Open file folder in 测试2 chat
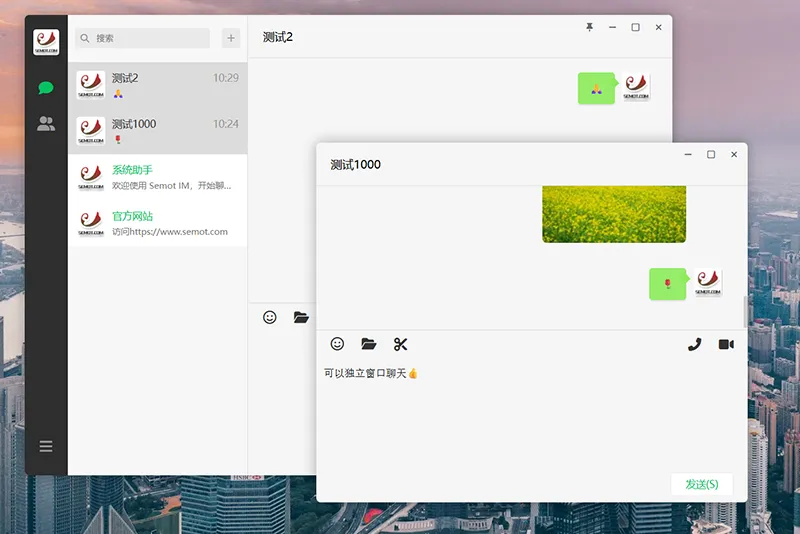This screenshot has width=800, height=534. click(301, 317)
